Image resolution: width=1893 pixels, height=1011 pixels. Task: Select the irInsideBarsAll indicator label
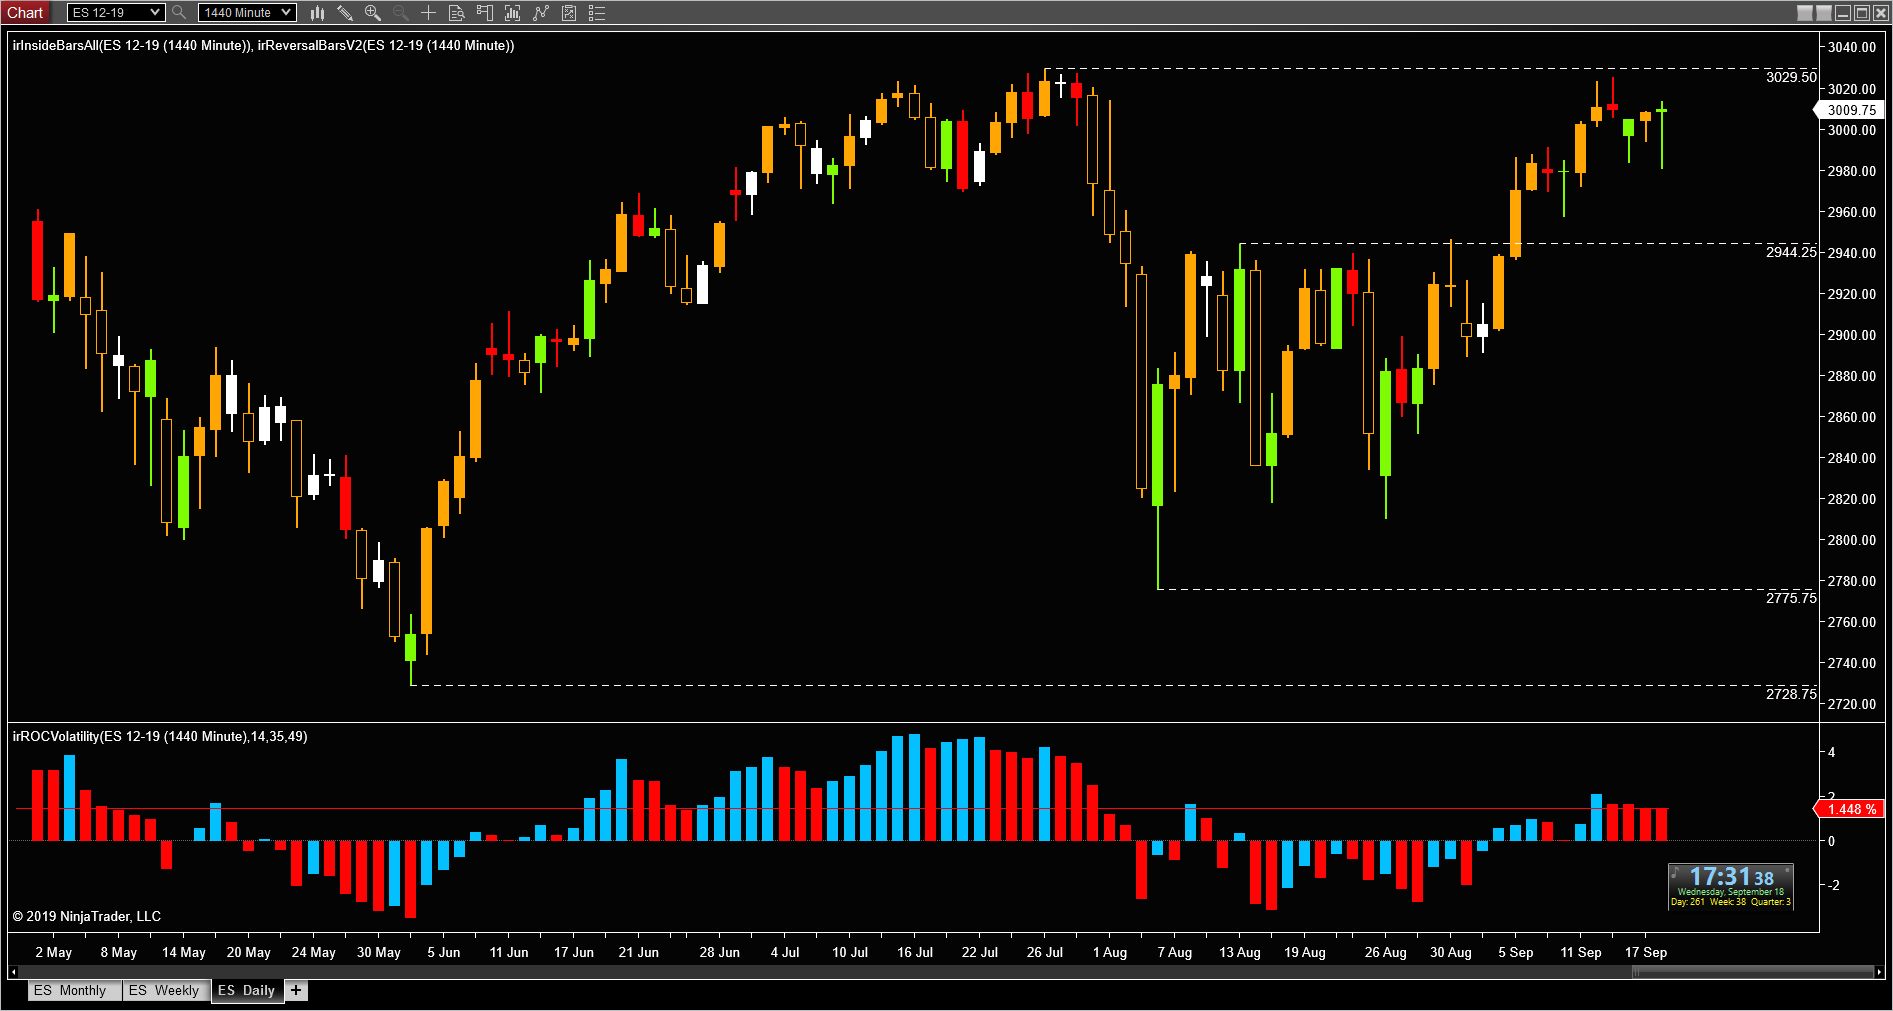coord(131,45)
